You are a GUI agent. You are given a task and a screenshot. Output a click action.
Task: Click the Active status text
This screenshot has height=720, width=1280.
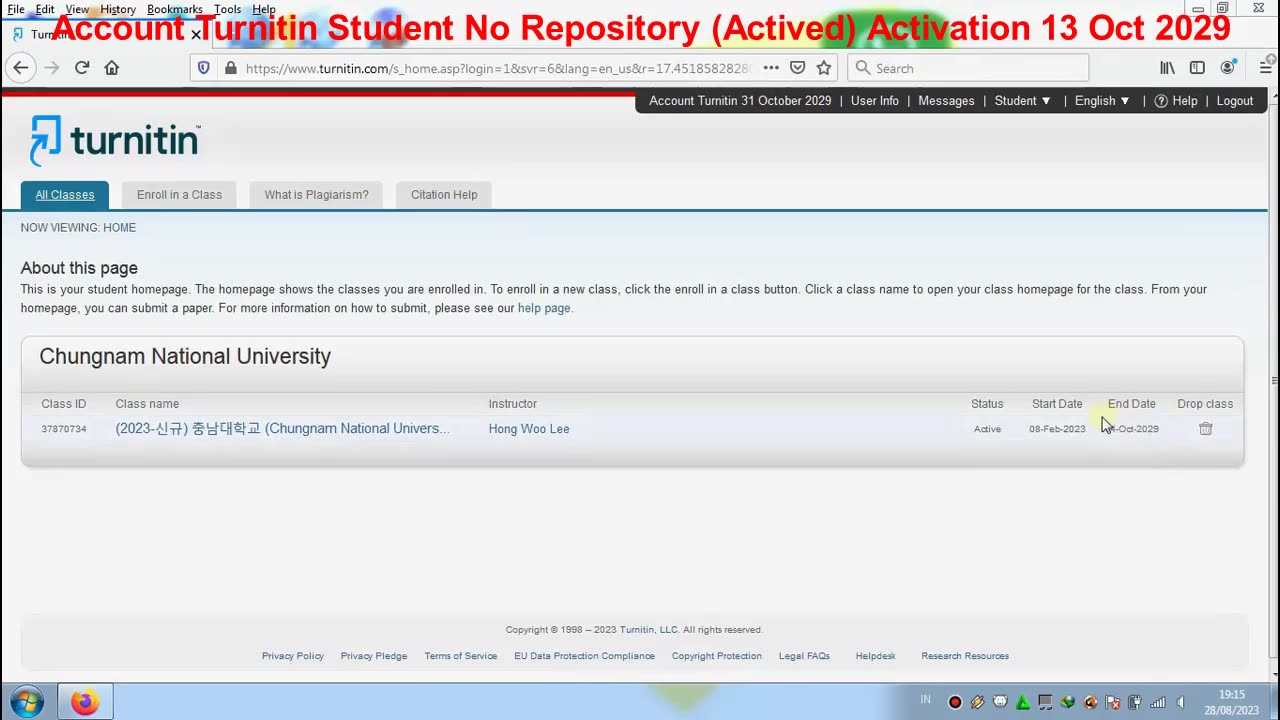987,429
